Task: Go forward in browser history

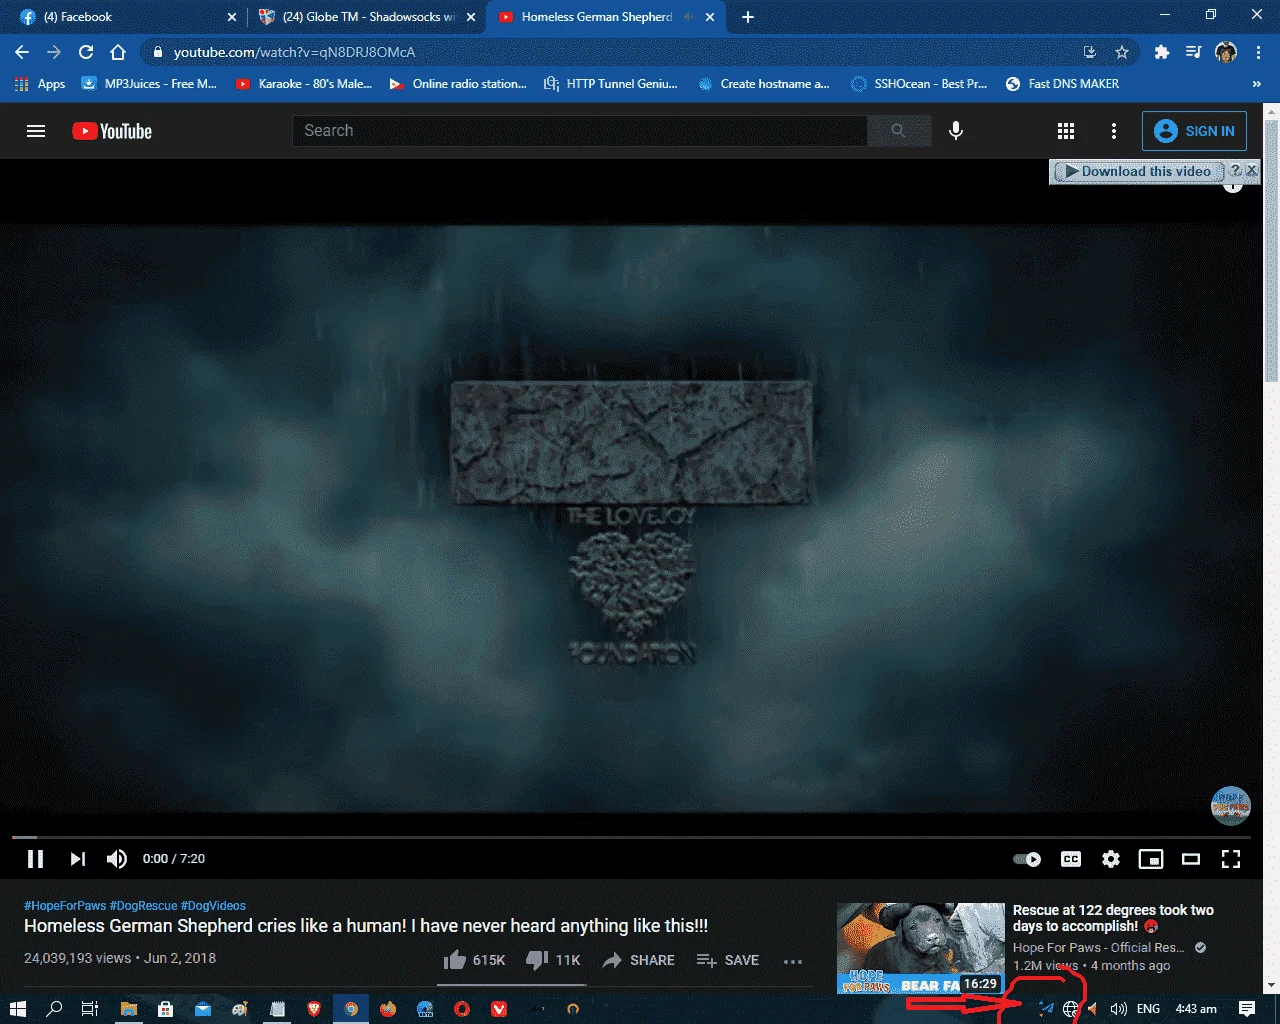Action: pyautogui.click(x=54, y=52)
